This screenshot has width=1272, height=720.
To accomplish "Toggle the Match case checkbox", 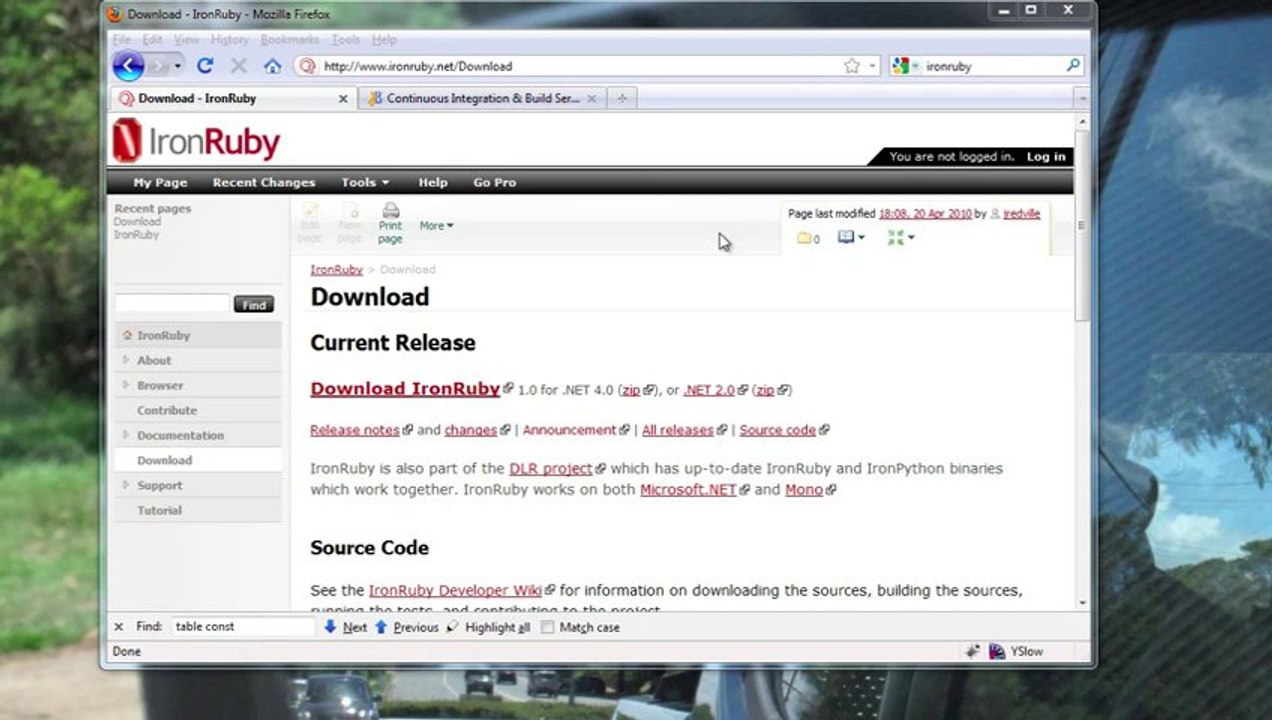I will tap(547, 627).
